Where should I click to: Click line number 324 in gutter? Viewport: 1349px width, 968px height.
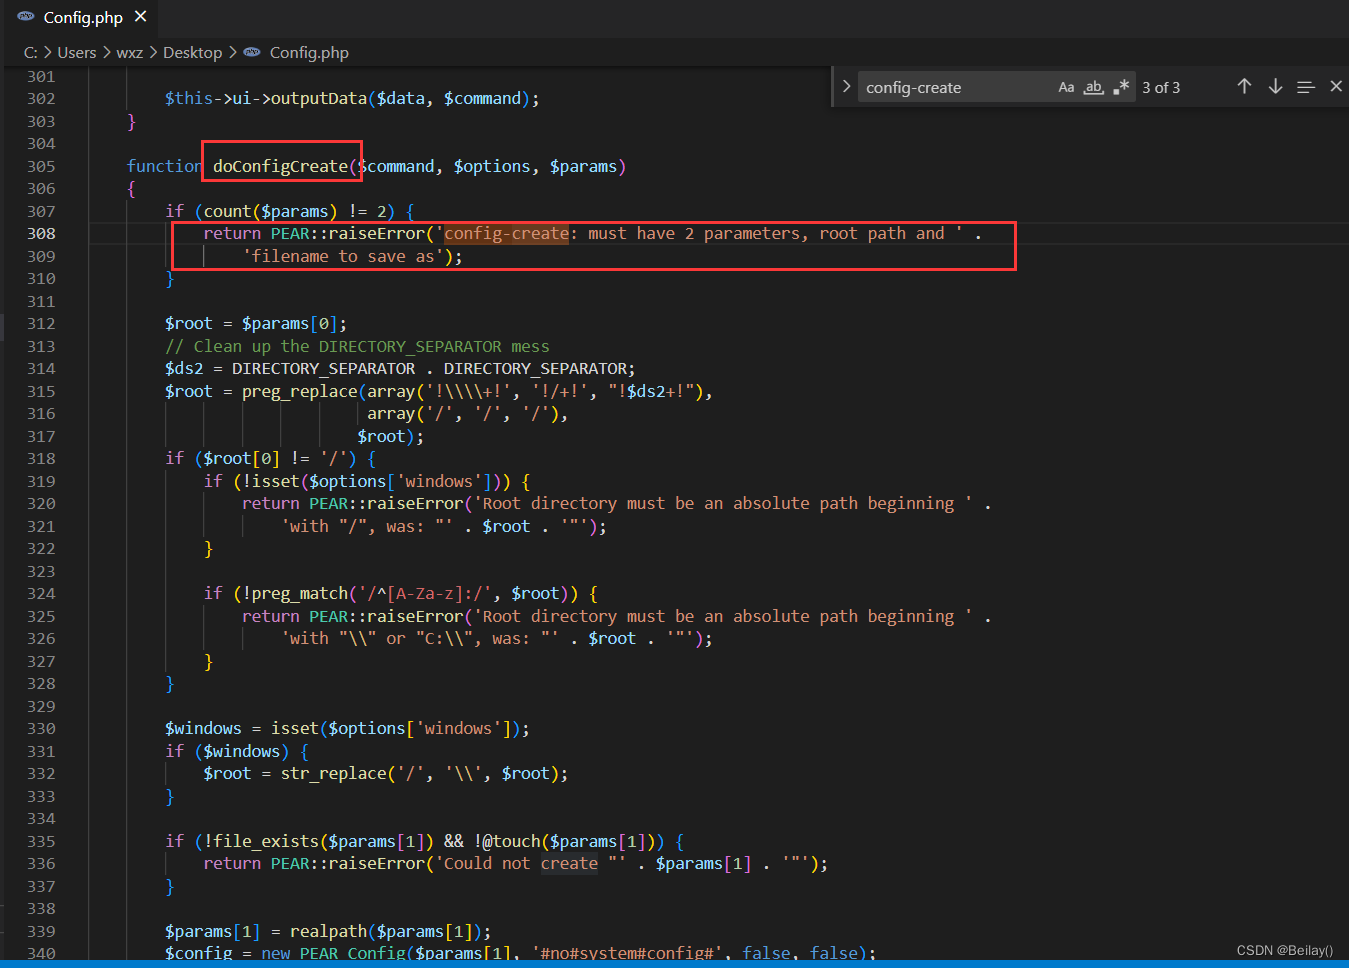(41, 594)
